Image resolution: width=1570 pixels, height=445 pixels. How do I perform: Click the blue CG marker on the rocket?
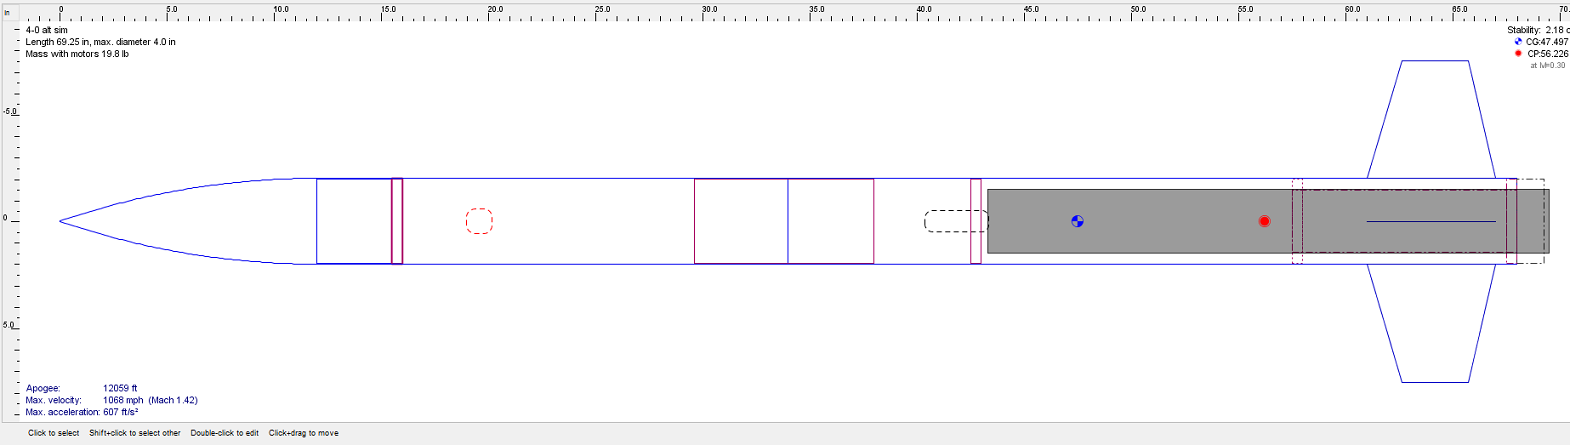point(1077,221)
